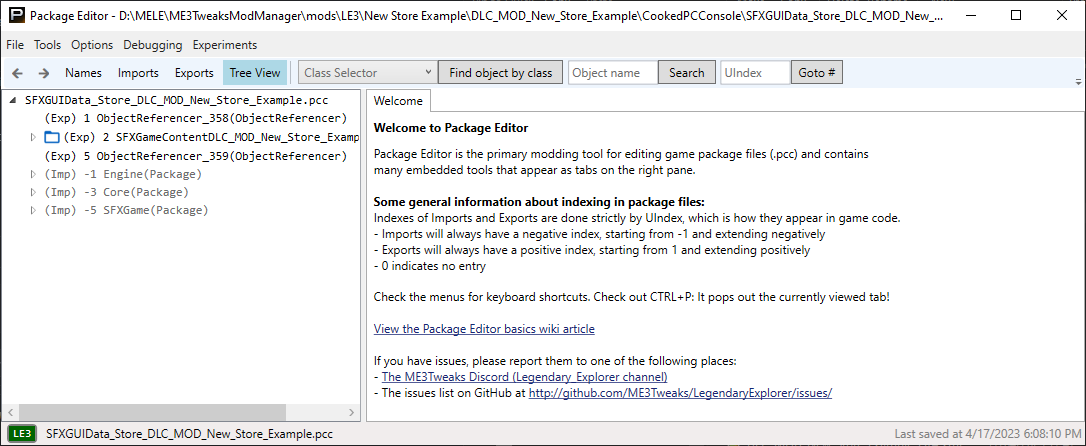Click the tree scrollbar right arrow
The width and height of the screenshot is (1086, 446).
click(x=351, y=412)
